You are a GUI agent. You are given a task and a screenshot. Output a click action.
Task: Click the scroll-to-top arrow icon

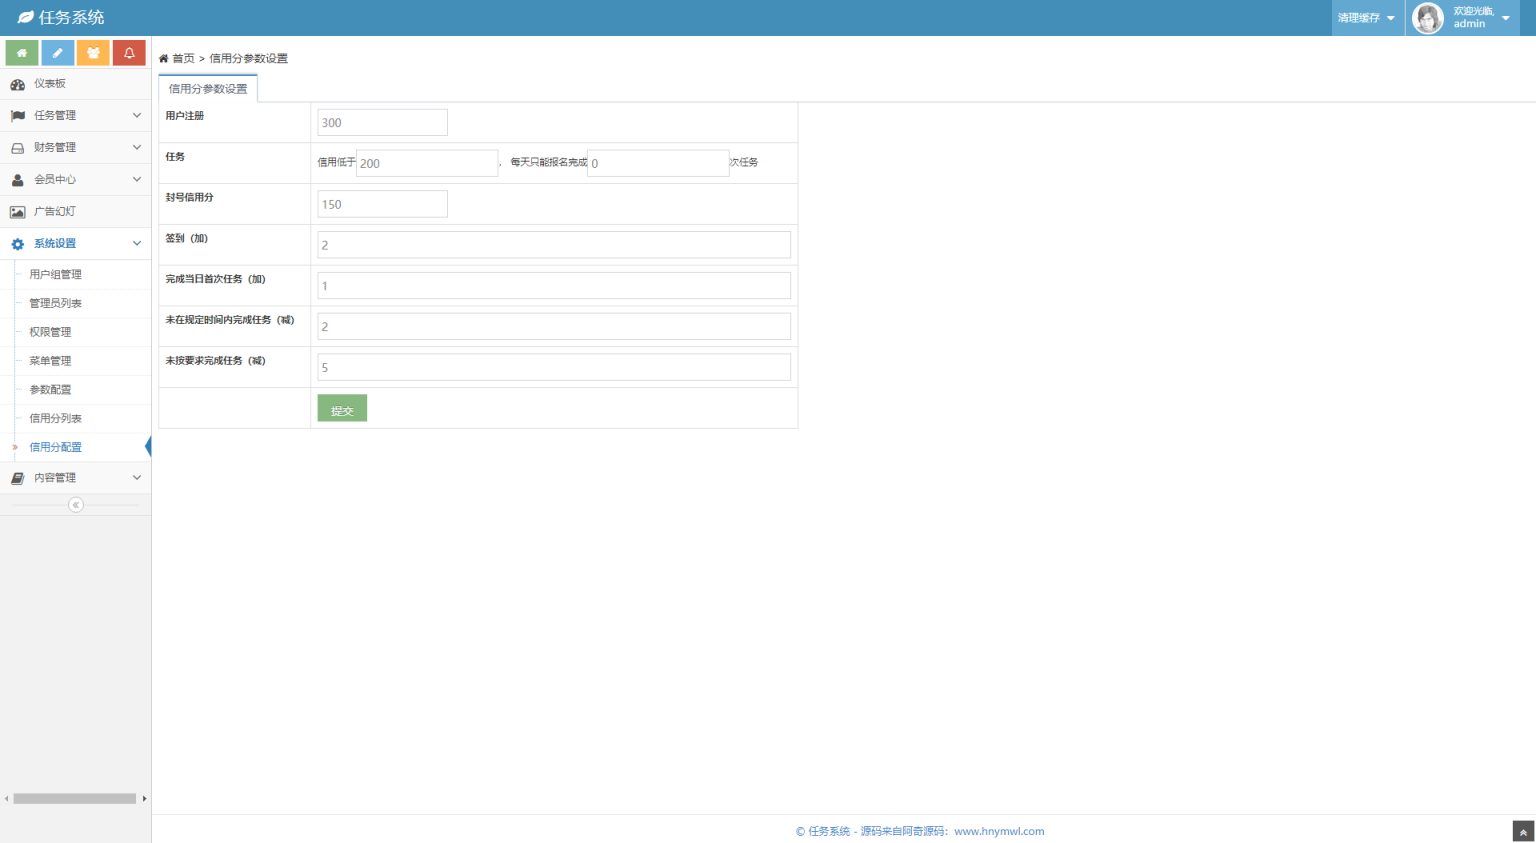pos(1523,832)
